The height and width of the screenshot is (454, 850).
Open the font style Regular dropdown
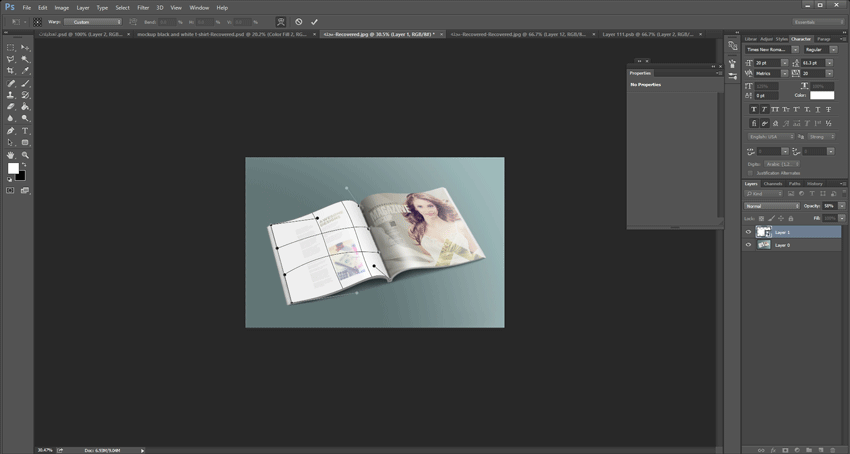pos(834,49)
